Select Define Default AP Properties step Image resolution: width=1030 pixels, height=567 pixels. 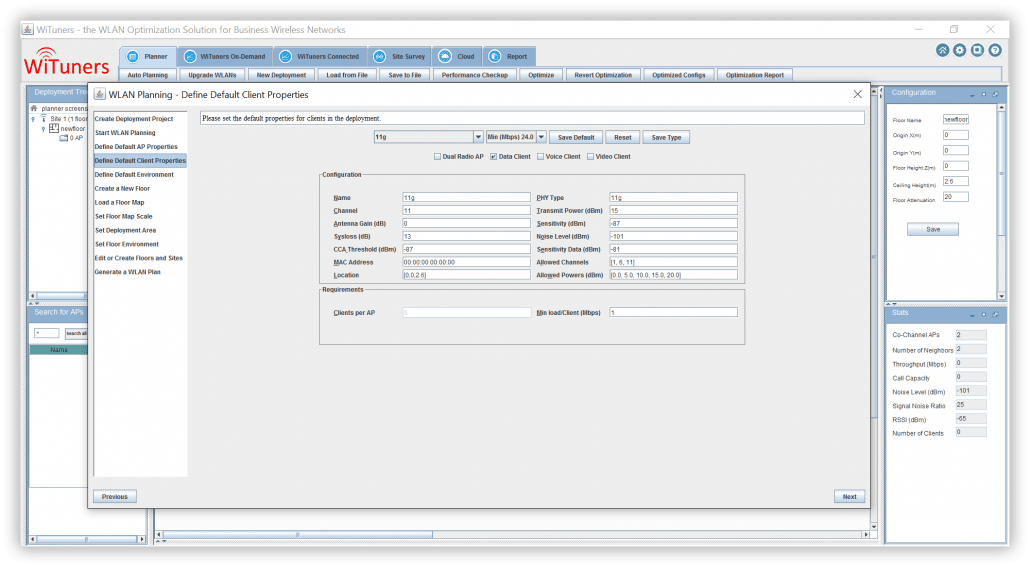(x=136, y=147)
